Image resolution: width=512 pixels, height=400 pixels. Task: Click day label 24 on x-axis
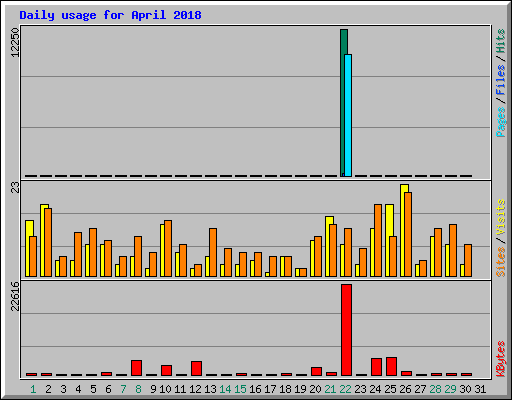tap(375, 389)
